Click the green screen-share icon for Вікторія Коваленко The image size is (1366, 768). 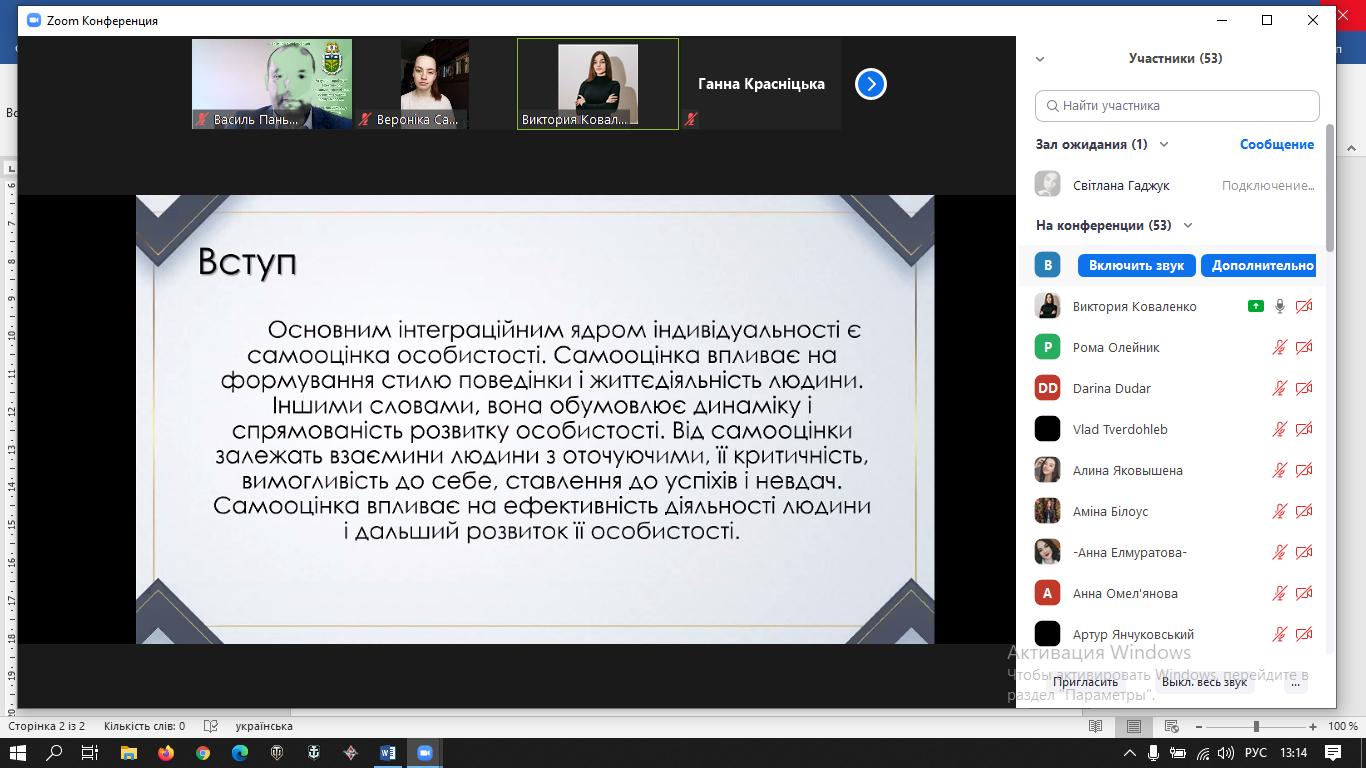(1255, 307)
